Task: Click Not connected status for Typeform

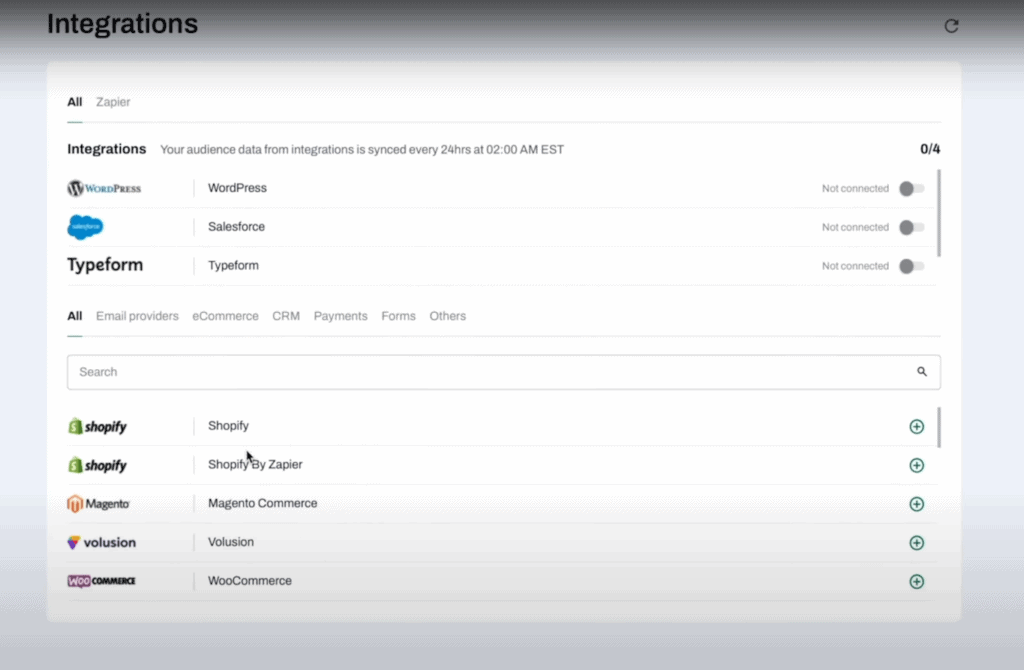Action: coord(855,266)
